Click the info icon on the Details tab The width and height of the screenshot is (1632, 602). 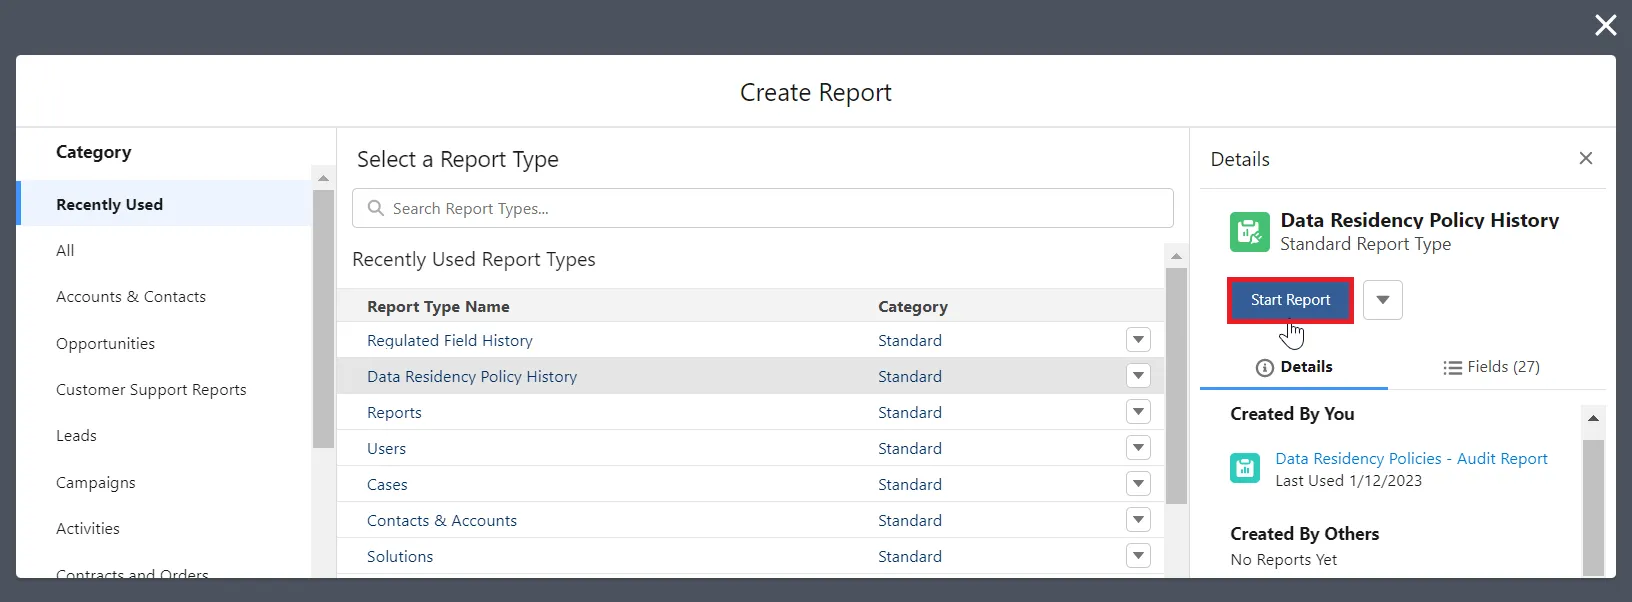pos(1264,367)
